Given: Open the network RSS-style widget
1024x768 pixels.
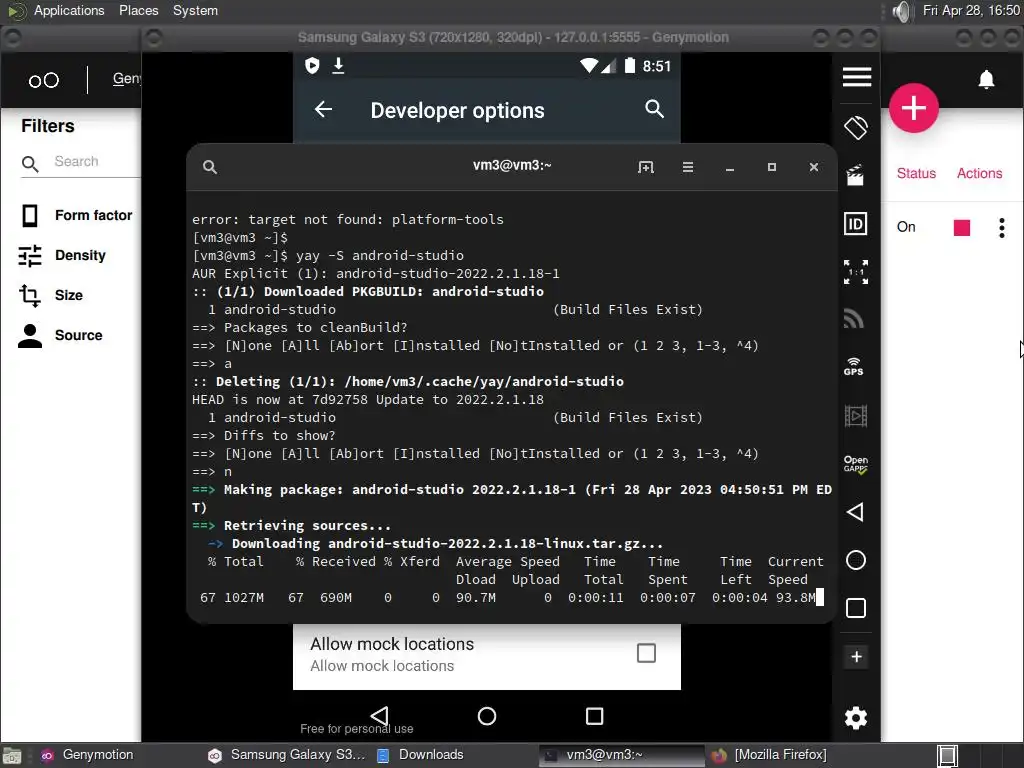Looking at the screenshot, I should point(854,318).
